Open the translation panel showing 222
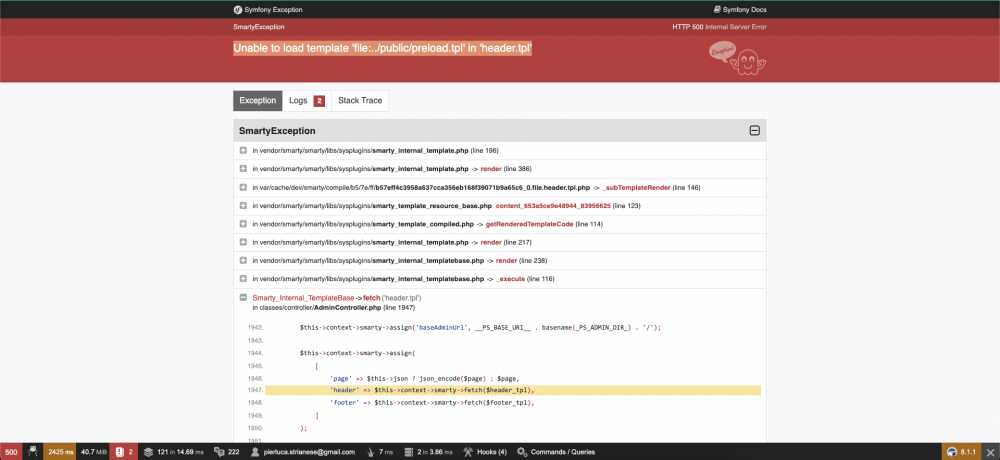This screenshot has width=1000, height=460. coord(226,452)
